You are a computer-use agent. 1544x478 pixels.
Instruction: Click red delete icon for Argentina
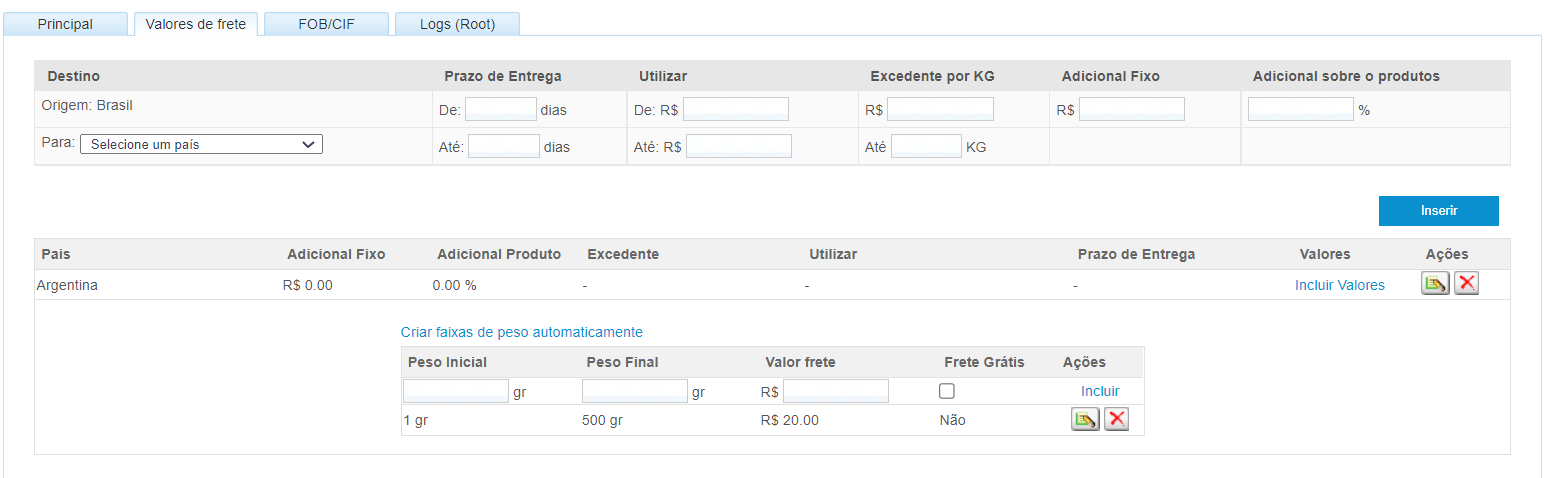point(1466,284)
